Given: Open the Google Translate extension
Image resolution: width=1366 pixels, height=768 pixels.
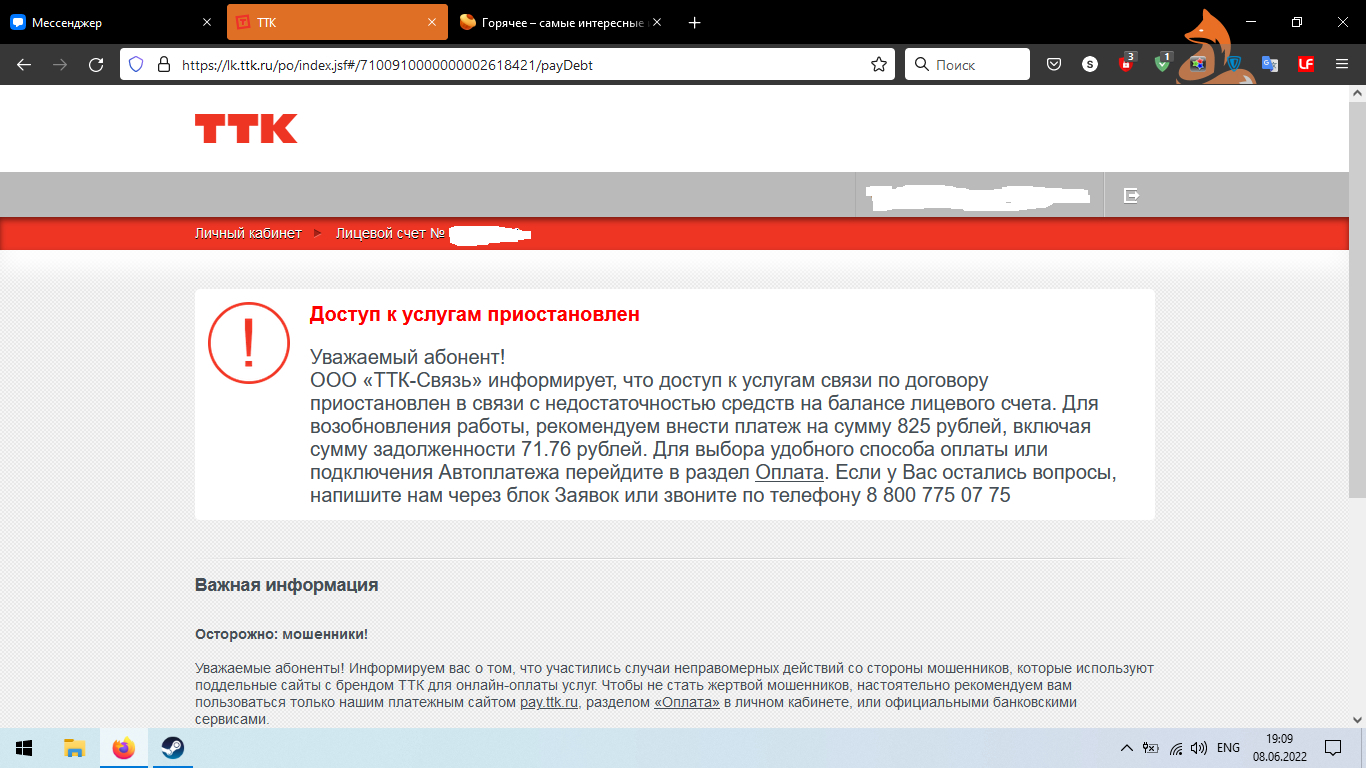Looking at the screenshot, I should click(x=1270, y=64).
